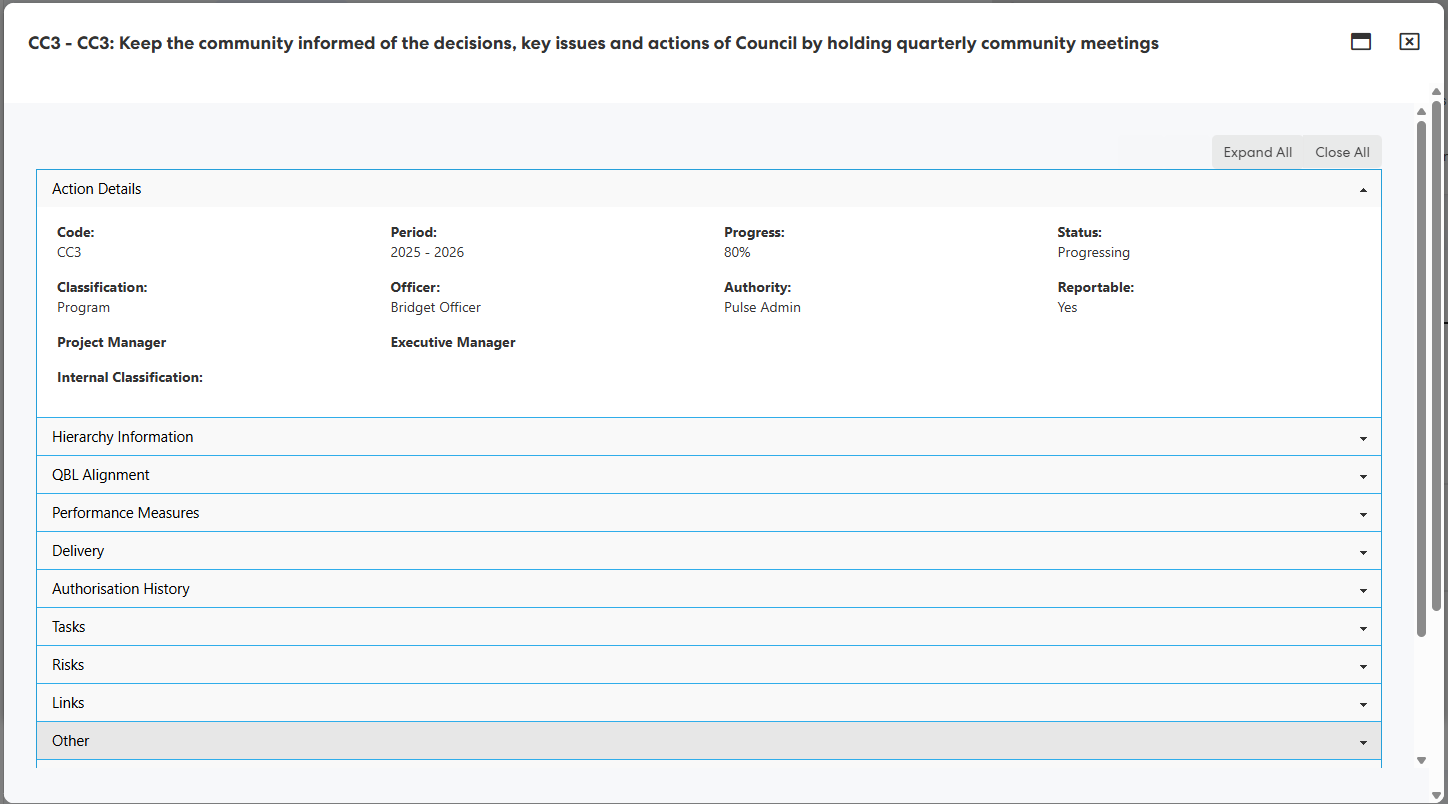
Task: Expand the Other section arrow
Action: pyautogui.click(x=1363, y=742)
